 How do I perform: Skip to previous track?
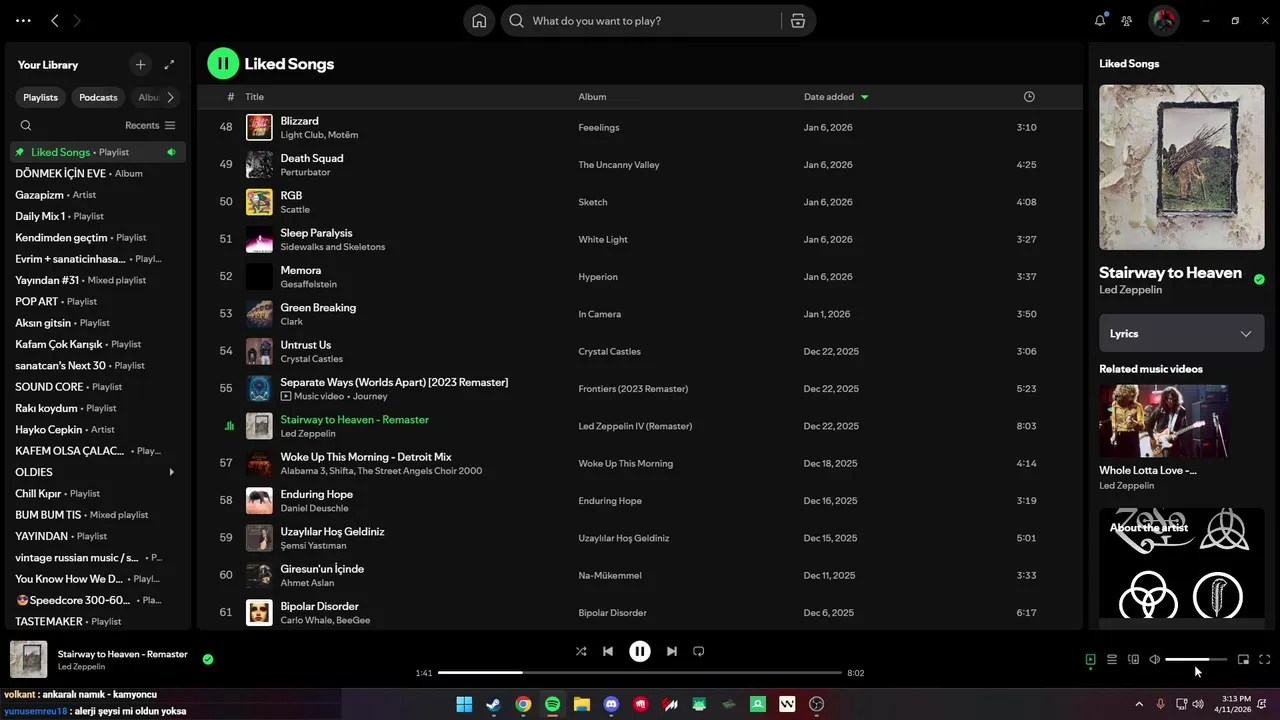click(608, 651)
